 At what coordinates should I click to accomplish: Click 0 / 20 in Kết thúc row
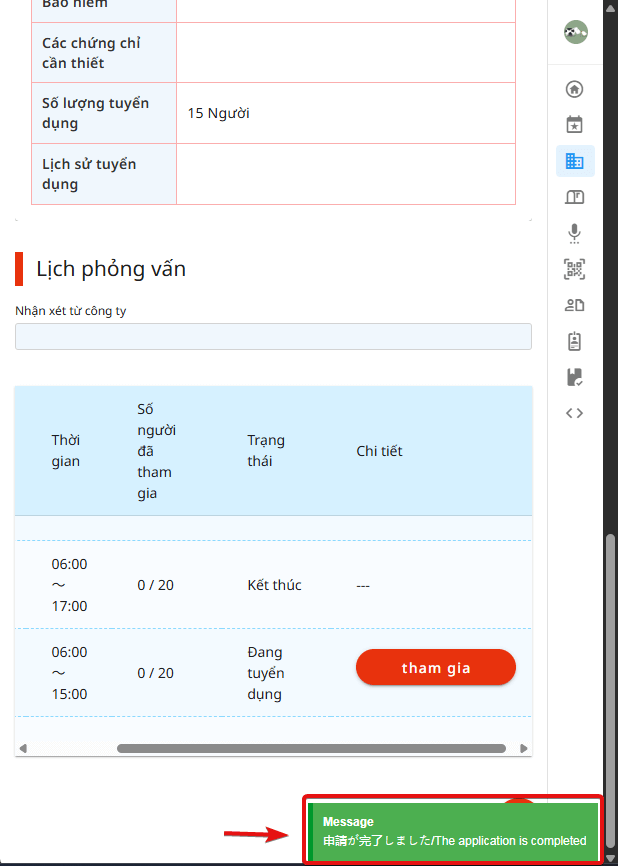coord(155,585)
